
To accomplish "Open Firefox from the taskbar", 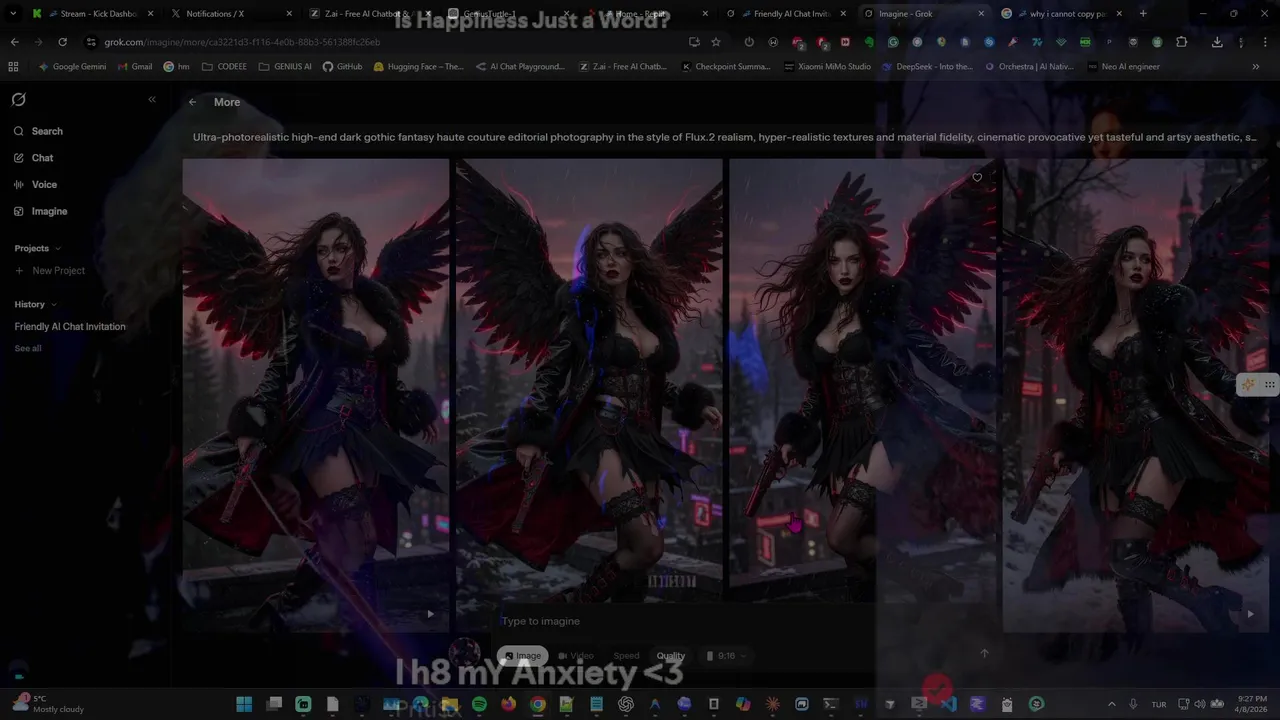I will (508, 704).
